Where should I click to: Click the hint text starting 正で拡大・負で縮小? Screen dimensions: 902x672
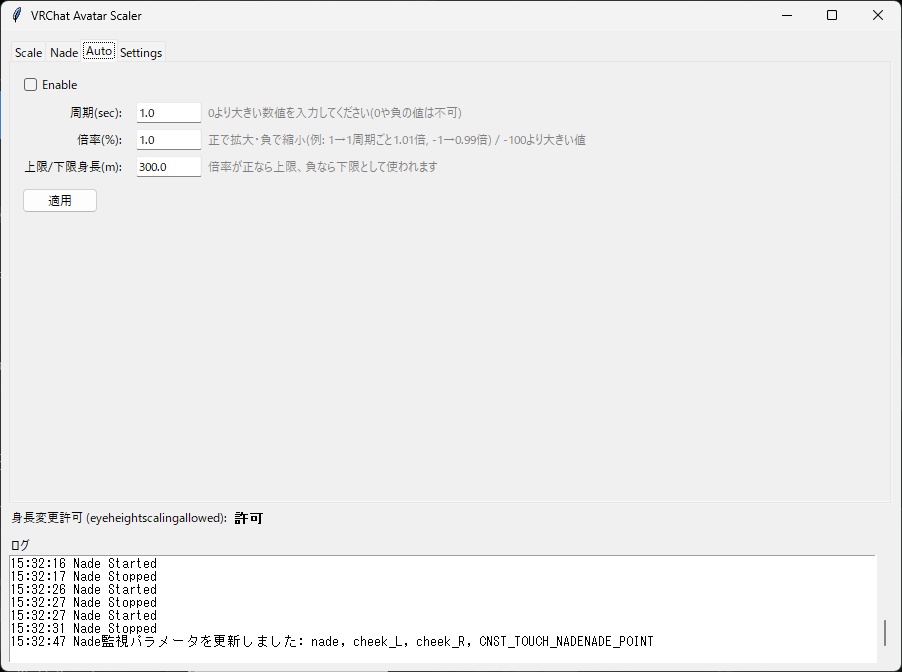pos(397,140)
